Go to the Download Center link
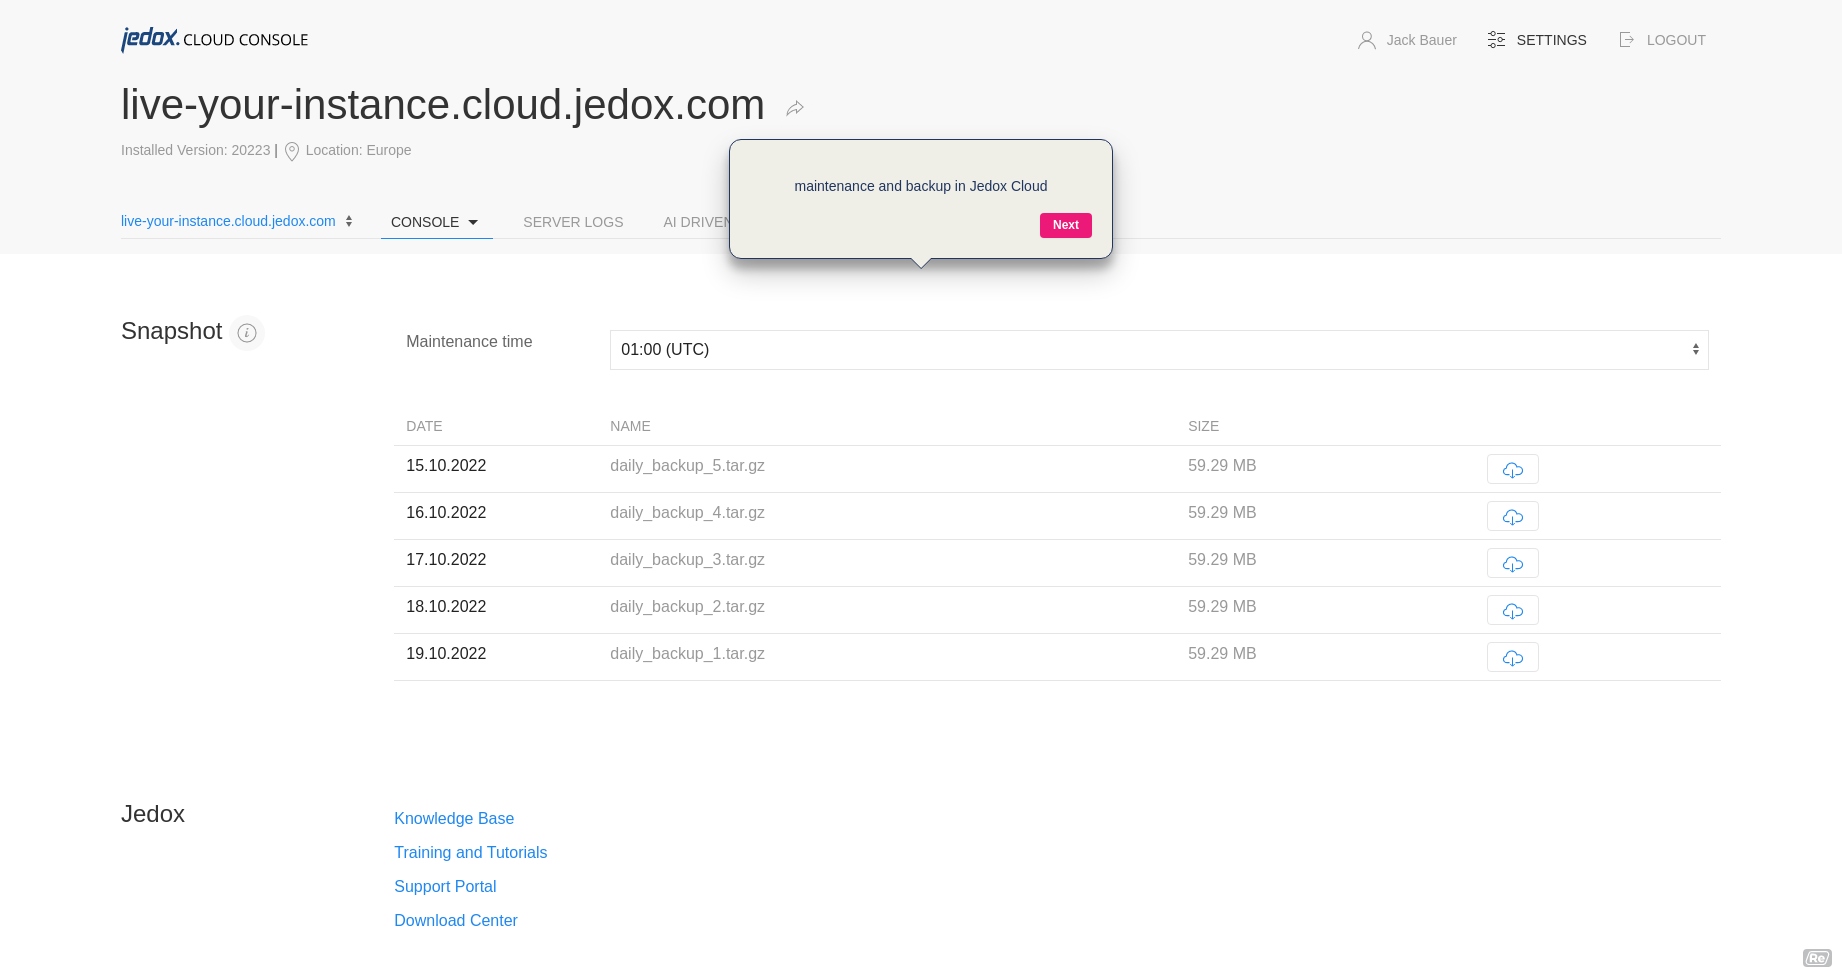This screenshot has height=977, width=1842. (x=455, y=920)
